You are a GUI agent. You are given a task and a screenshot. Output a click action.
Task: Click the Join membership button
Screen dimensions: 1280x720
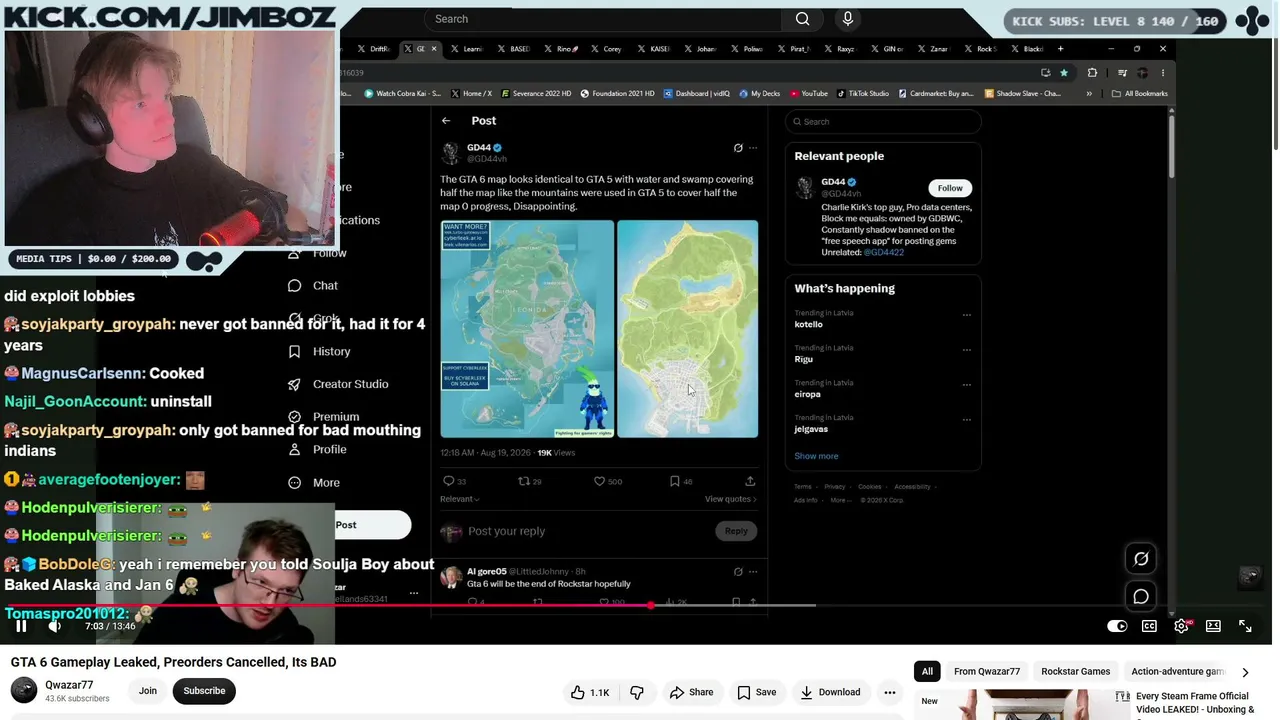point(148,691)
